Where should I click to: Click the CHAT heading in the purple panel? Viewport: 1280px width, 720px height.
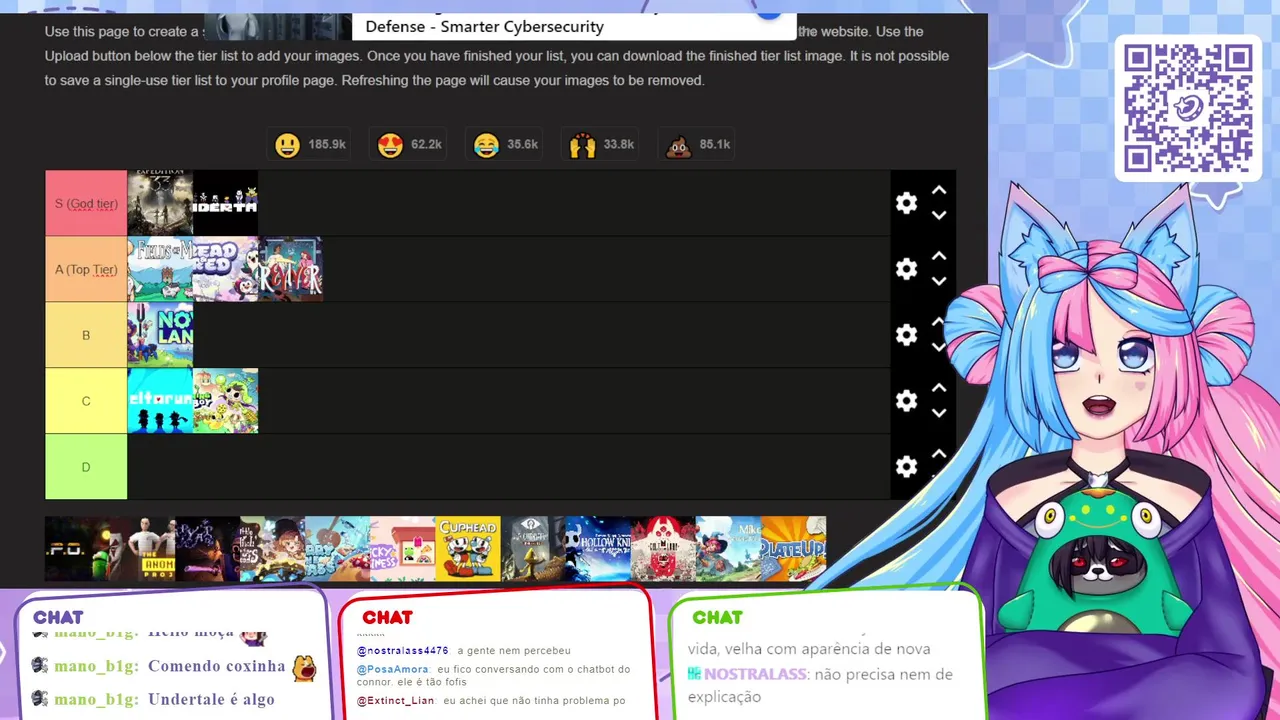(58, 618)
